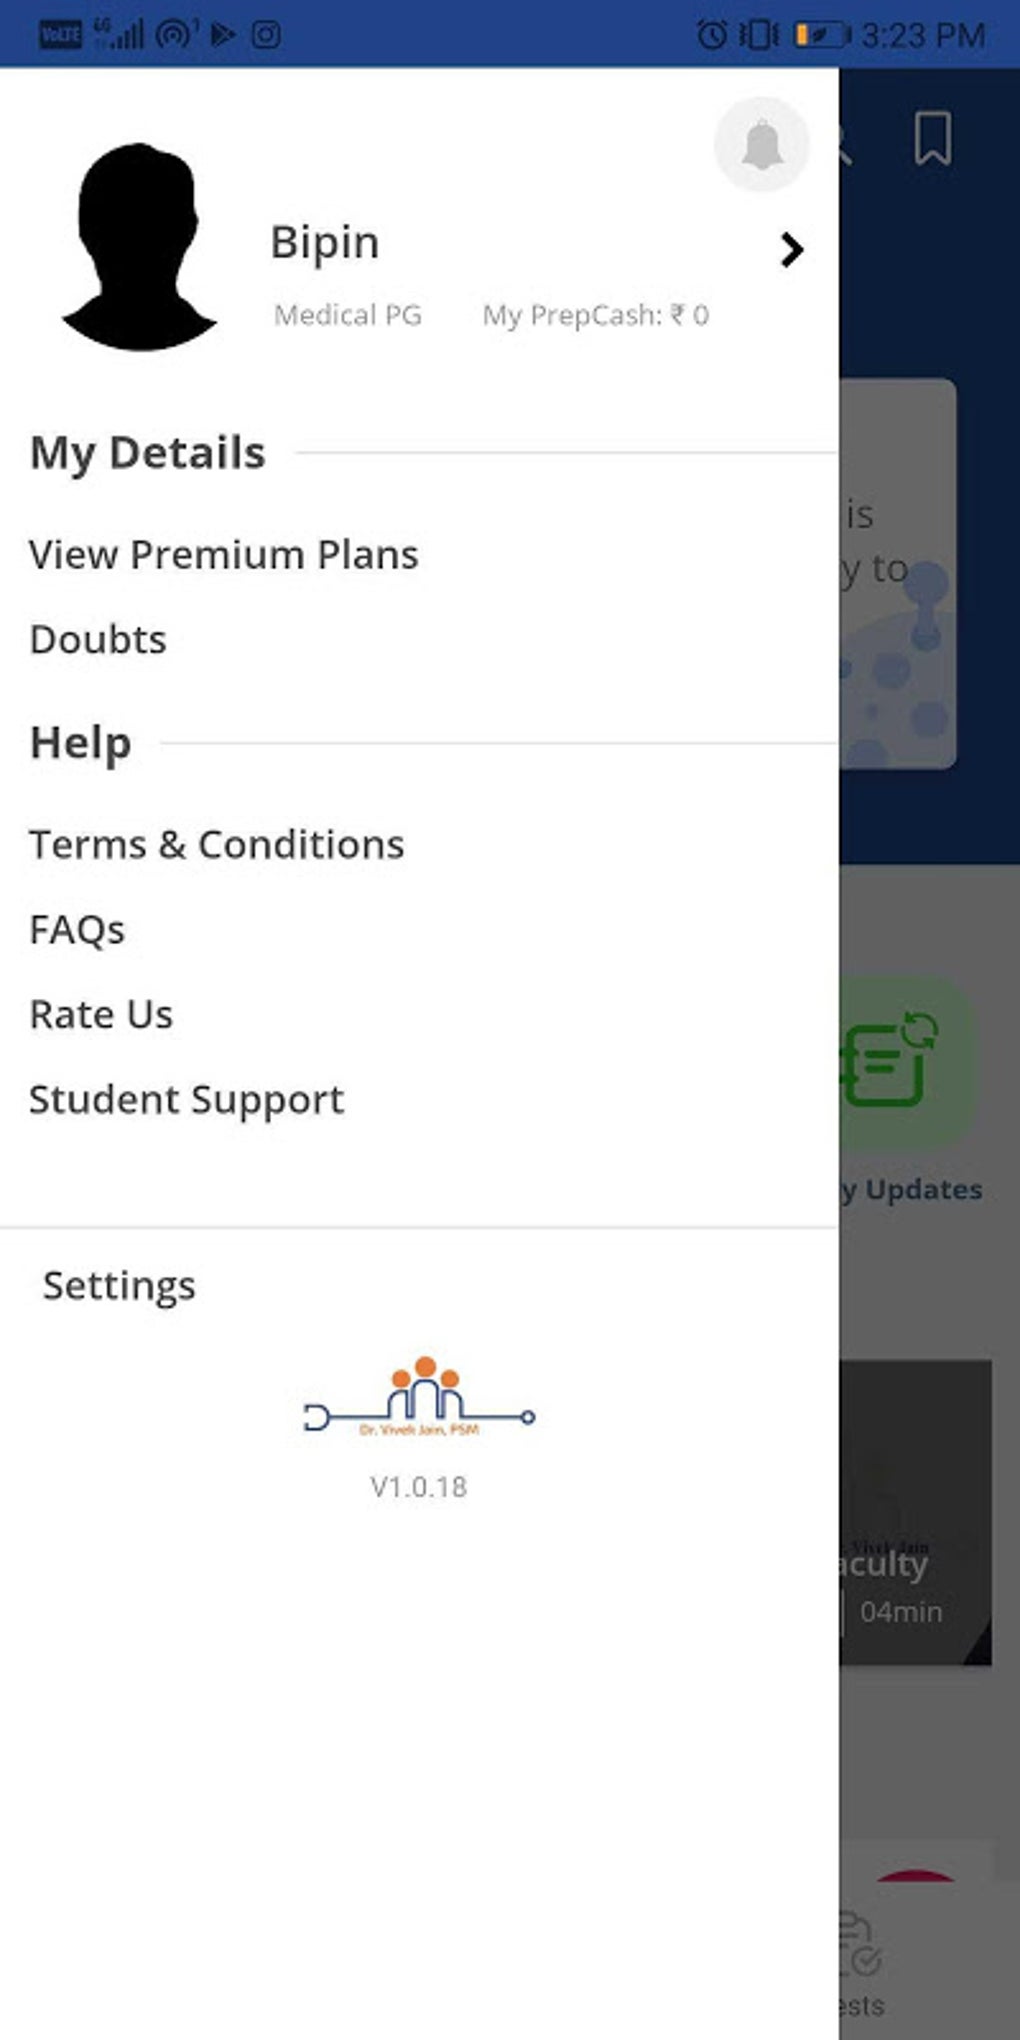The image size is (1020, 2040).
Task: Tap the notification bell icon
Action: coord(761,145)
